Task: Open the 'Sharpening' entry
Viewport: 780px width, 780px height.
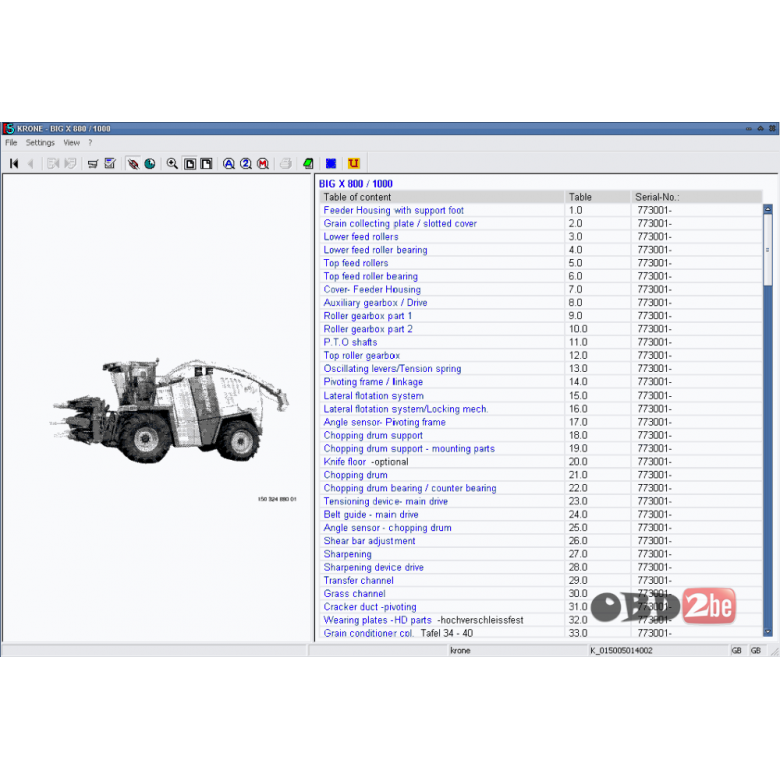Action: tap(347, 554)
